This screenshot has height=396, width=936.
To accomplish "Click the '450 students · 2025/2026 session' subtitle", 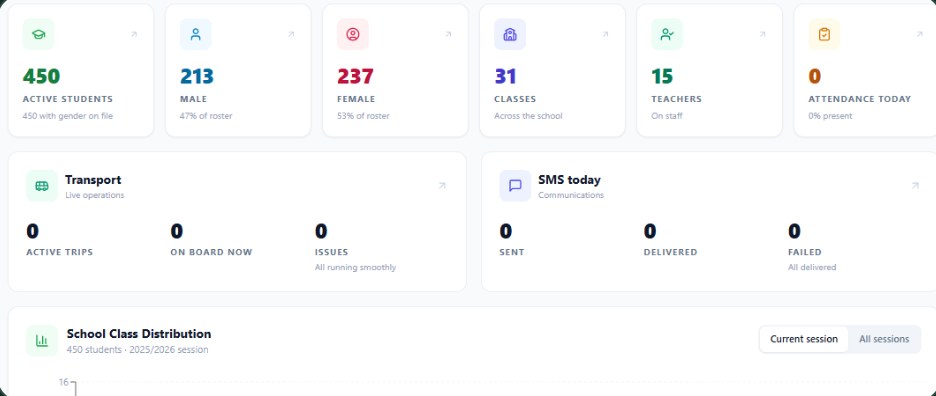I will (137, 350).
